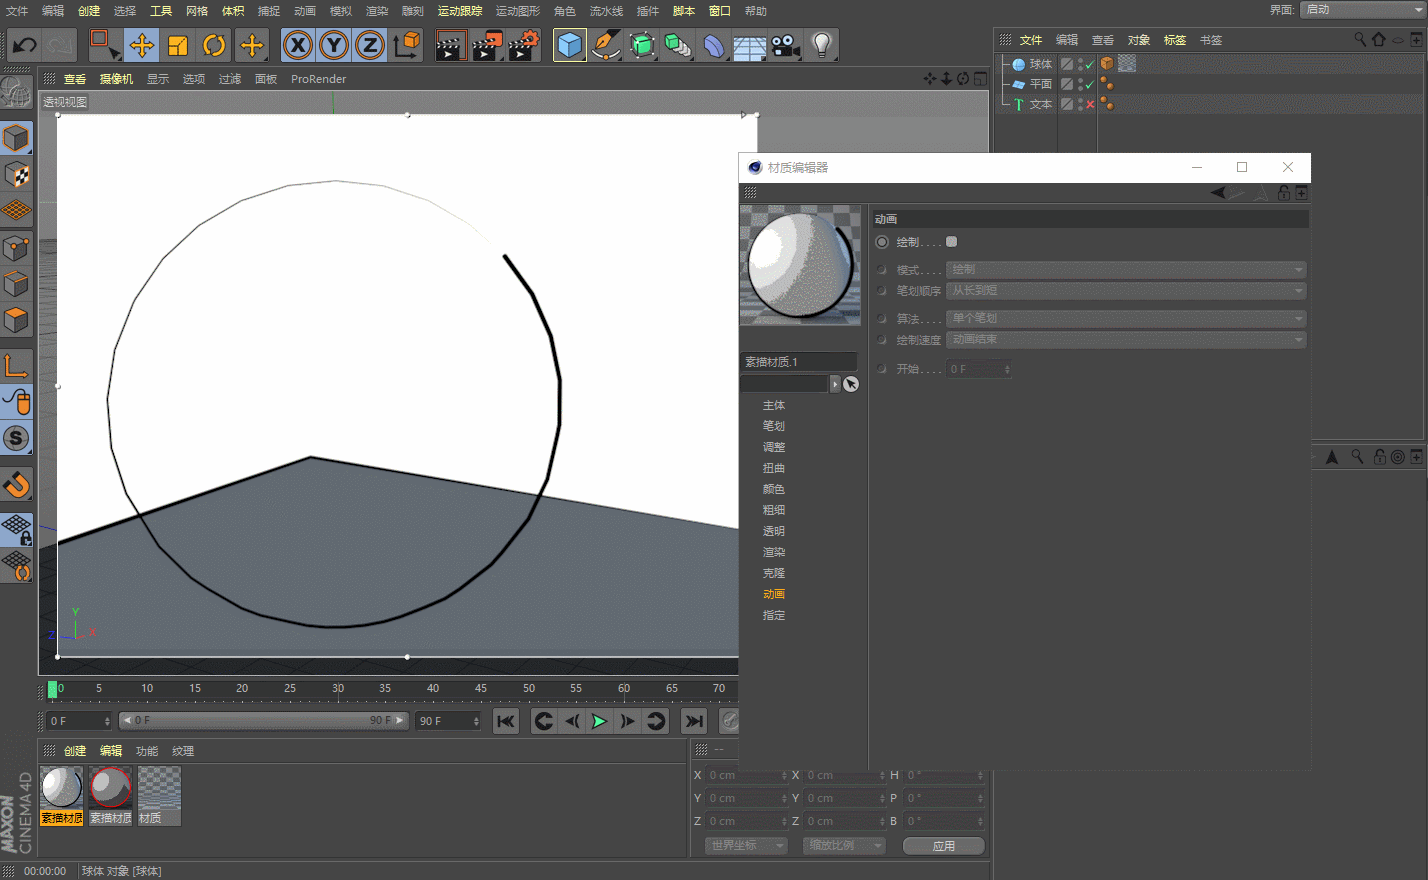The width and height of the screenshot is (1428, 880).
Task: Click the Camera object icon
Action: coord(786,46)
